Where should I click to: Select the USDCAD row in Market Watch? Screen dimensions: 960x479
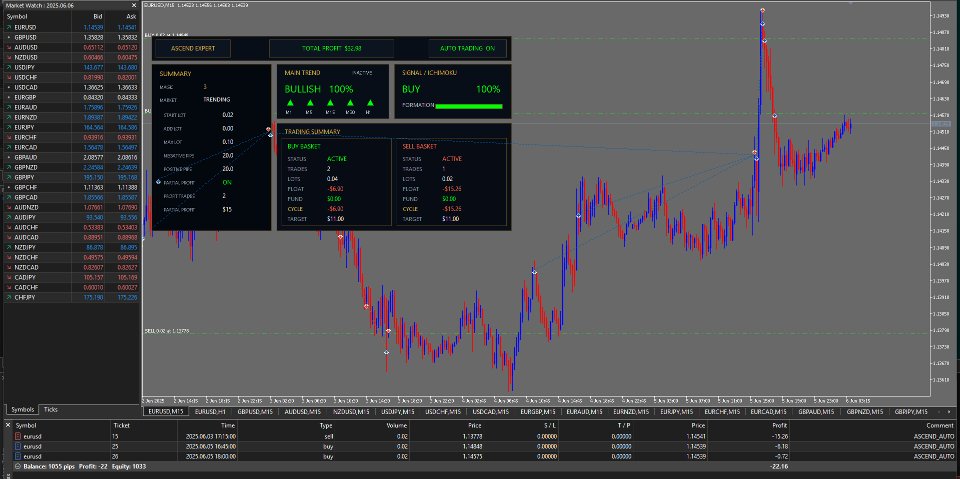point(71,87)
